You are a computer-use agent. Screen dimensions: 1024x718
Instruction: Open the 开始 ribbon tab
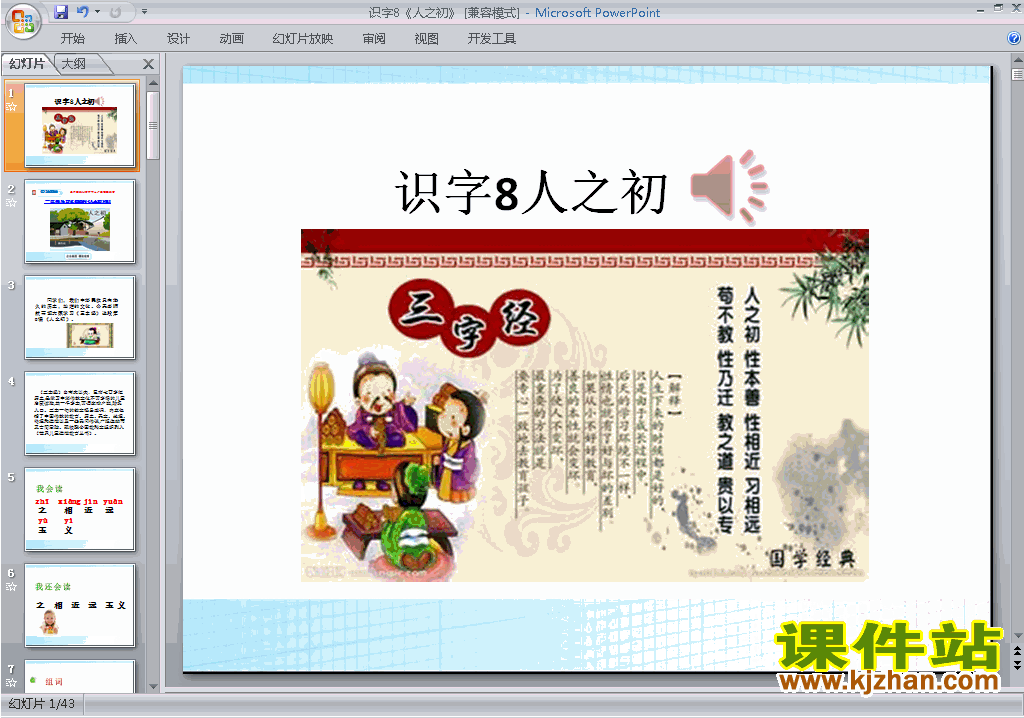tap(72, 39)
